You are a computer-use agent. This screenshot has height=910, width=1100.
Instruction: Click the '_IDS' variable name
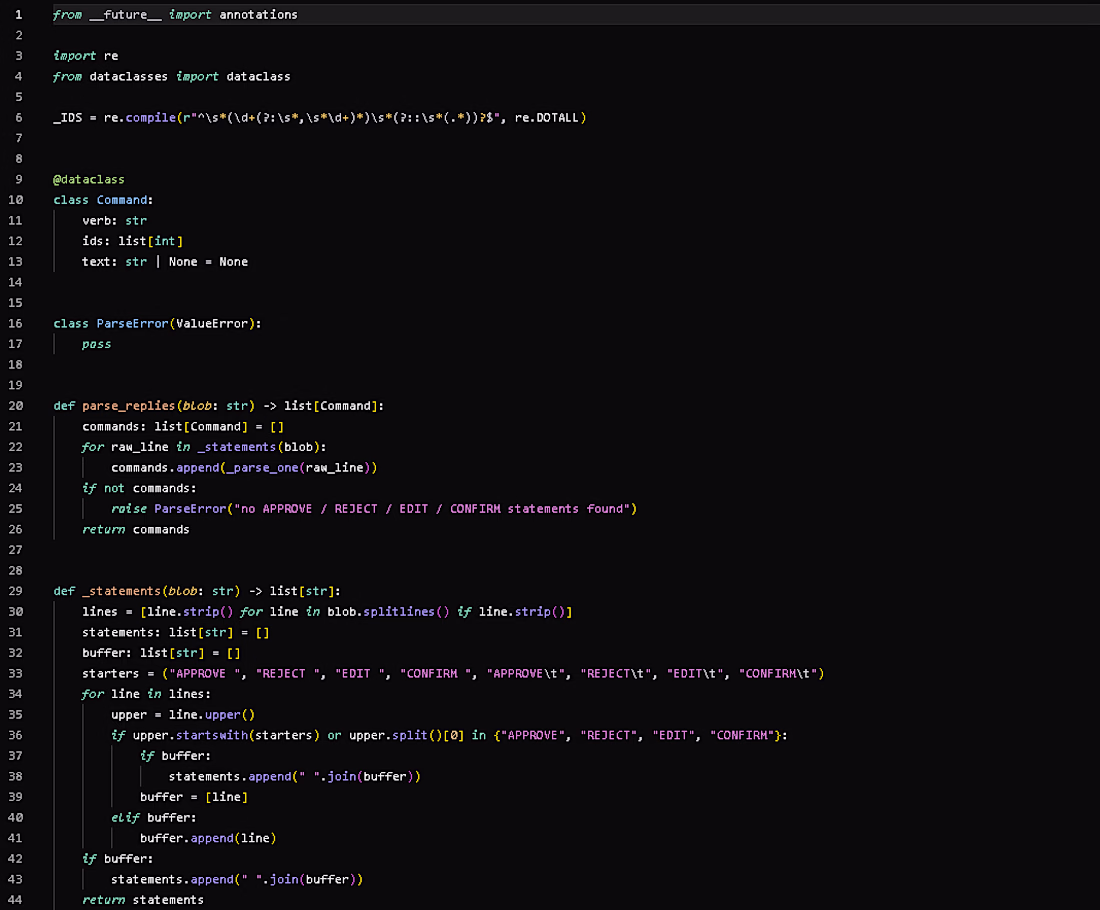tap(67, 118)
